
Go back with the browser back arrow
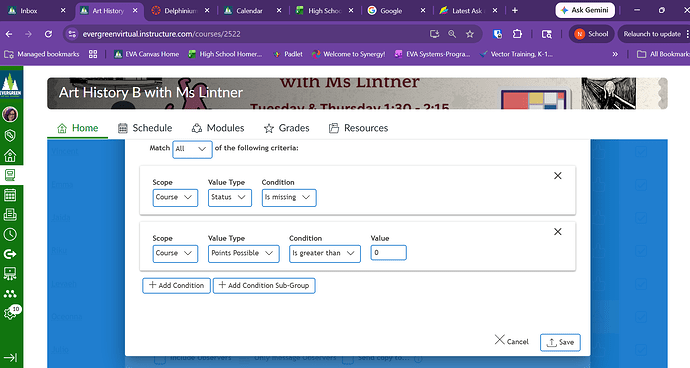tap(9, 34)
